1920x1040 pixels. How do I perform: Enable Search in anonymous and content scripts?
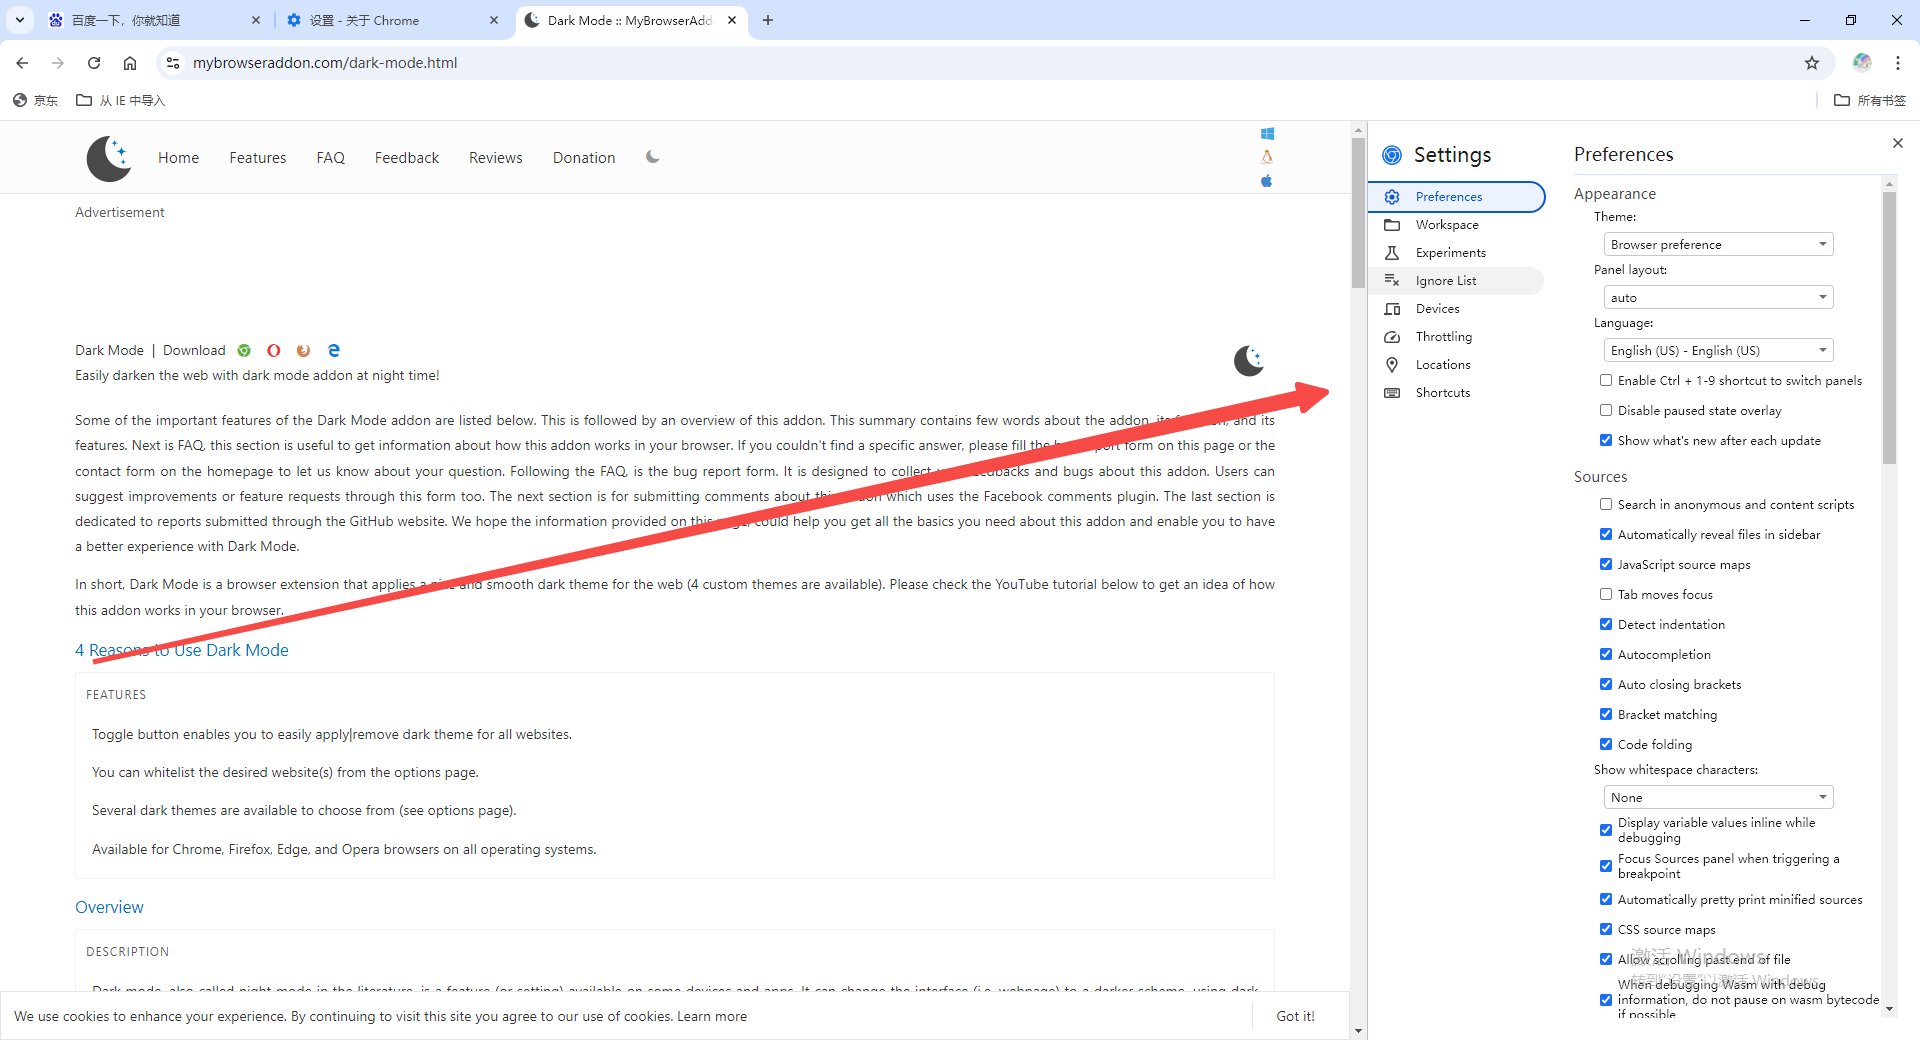tap(1606, 504)
